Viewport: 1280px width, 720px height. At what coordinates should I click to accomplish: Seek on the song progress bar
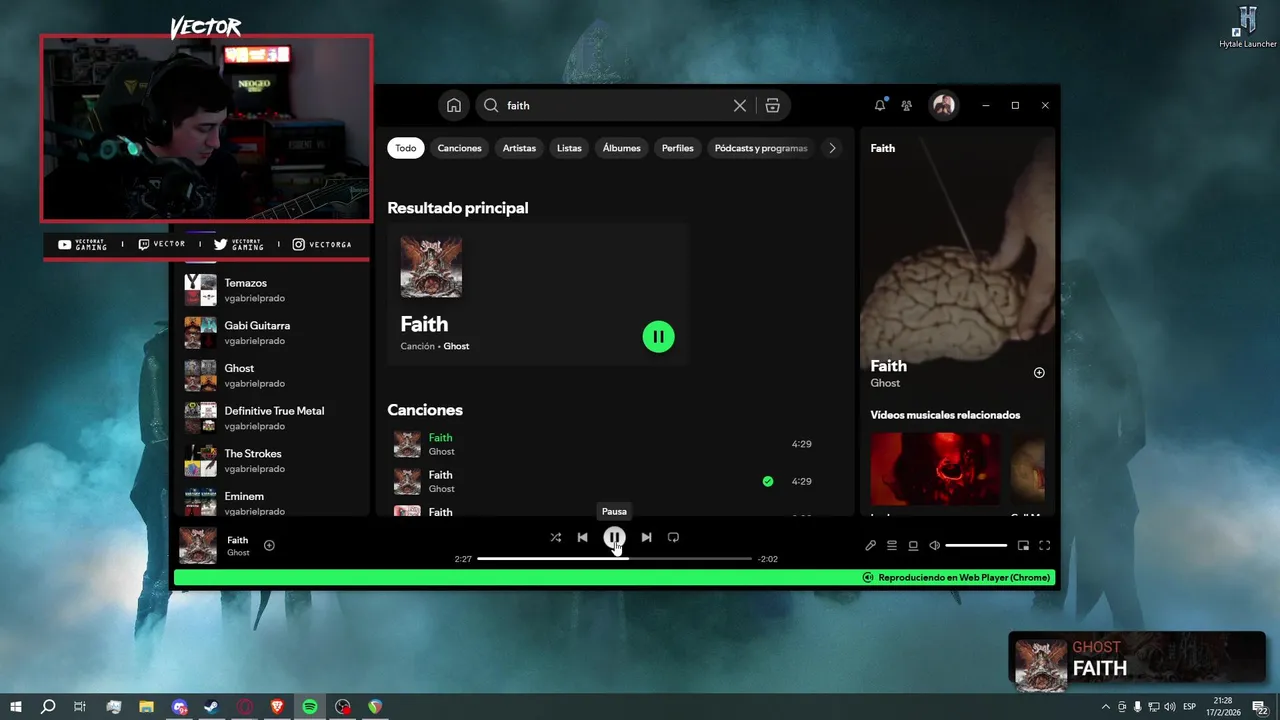coord(614,558)
